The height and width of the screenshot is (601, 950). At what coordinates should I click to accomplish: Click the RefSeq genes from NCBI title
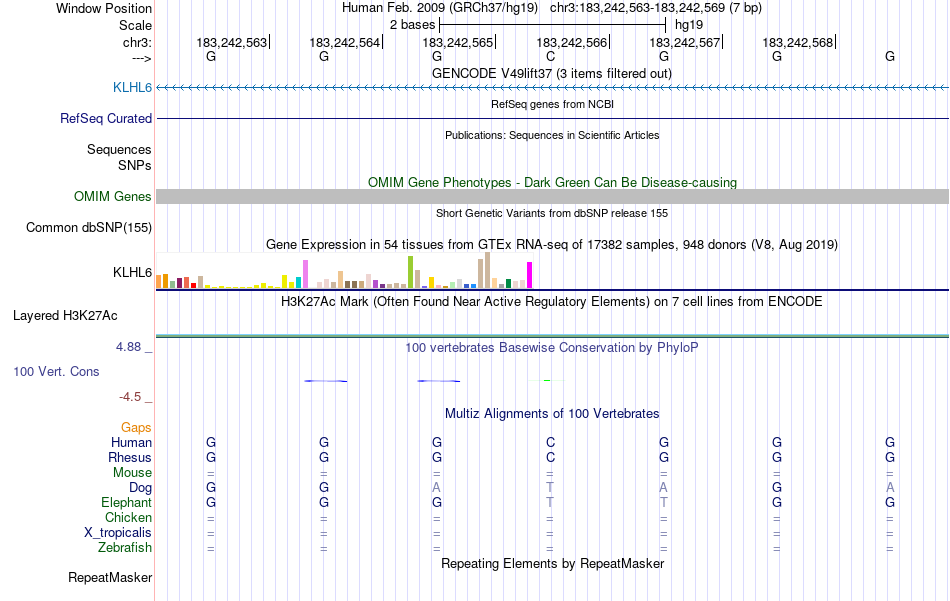pyautogui.click(x=552, y=104)
